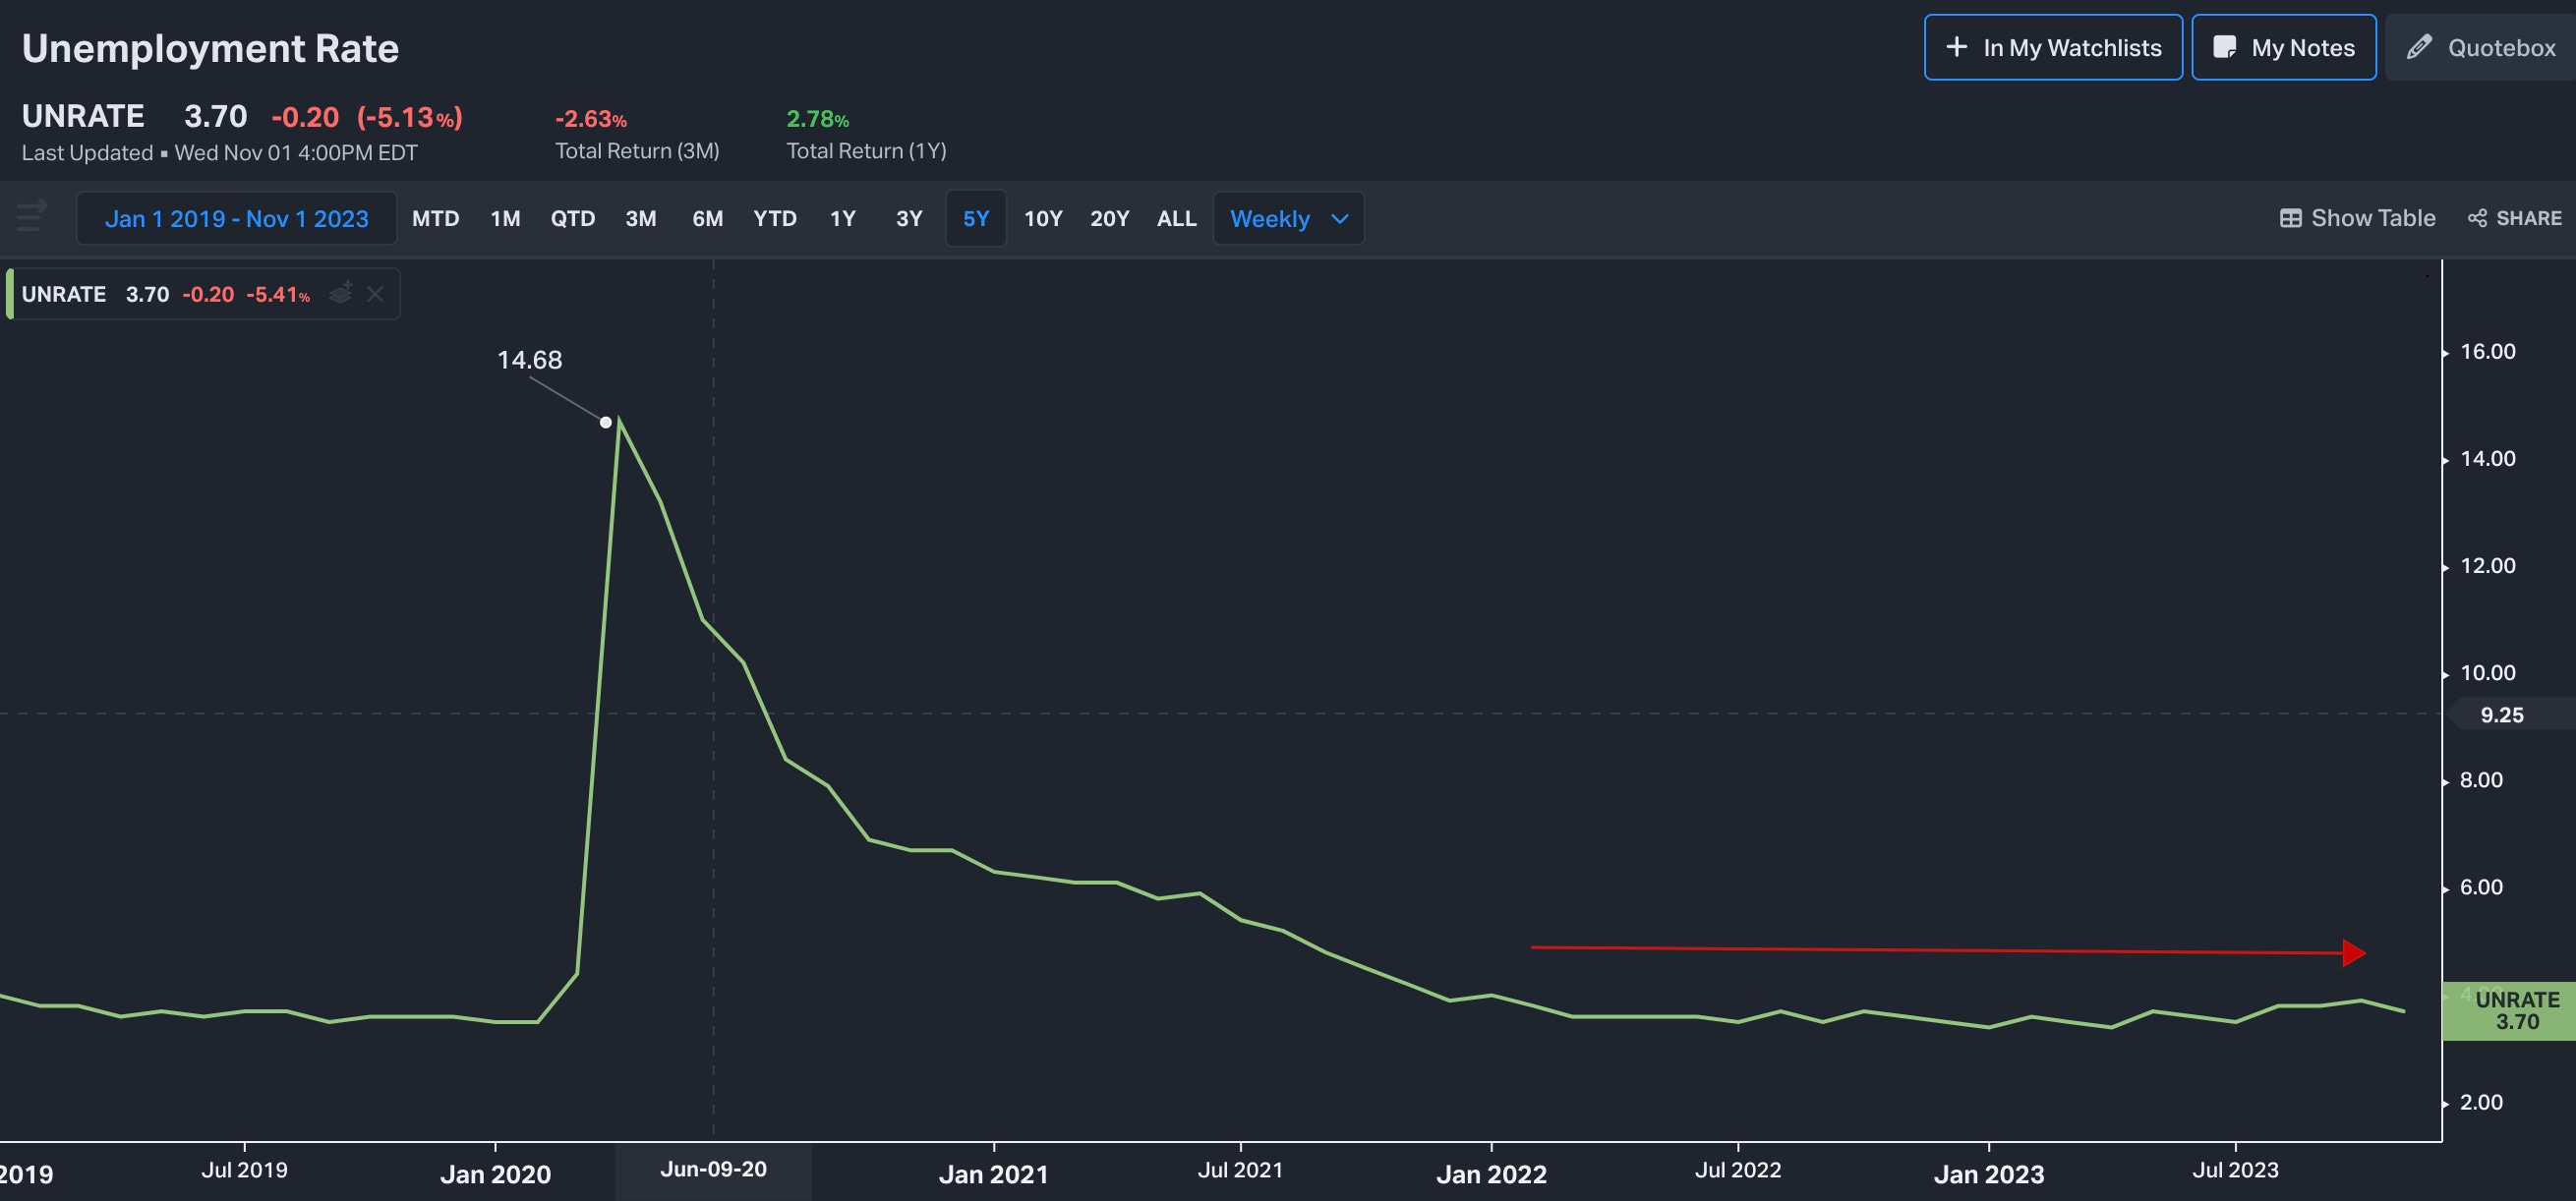
Task: Click the chevron arrow next to Weekly
Action: click(x=1340, y=218)
